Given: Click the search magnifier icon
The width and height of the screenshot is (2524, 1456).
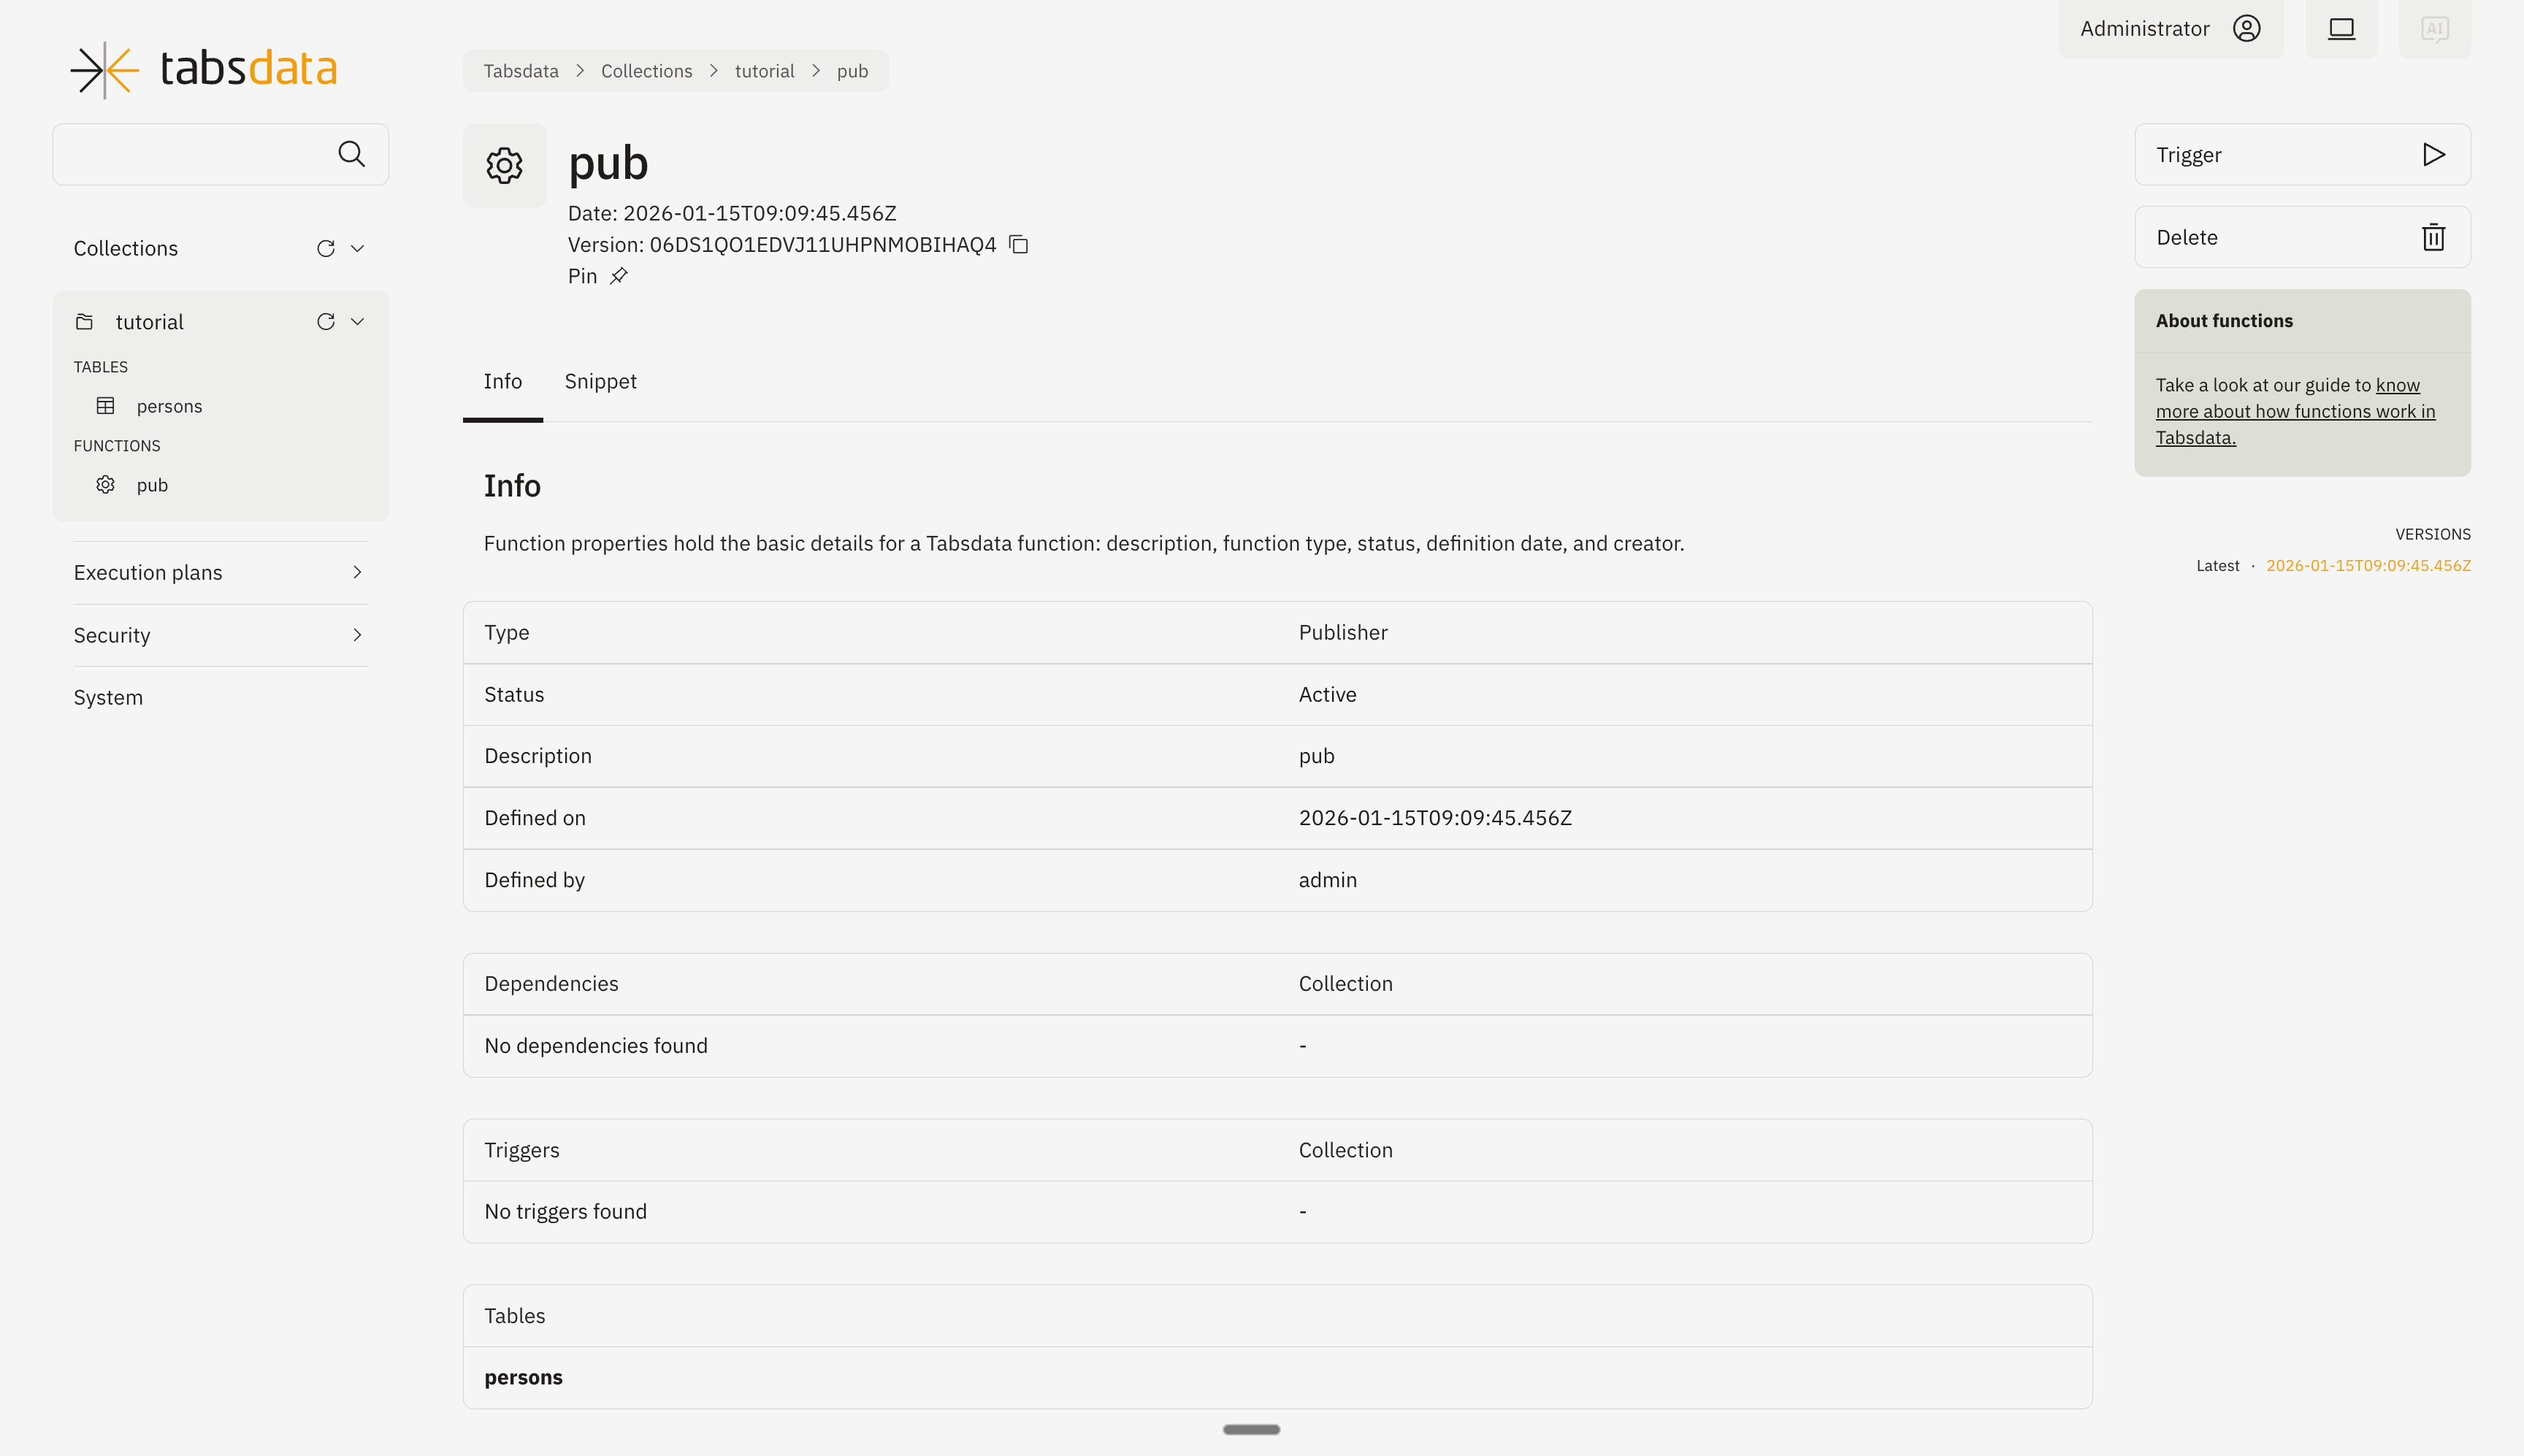Looking at the screenshot, I should pyautogui.click(x=351, y=154).
